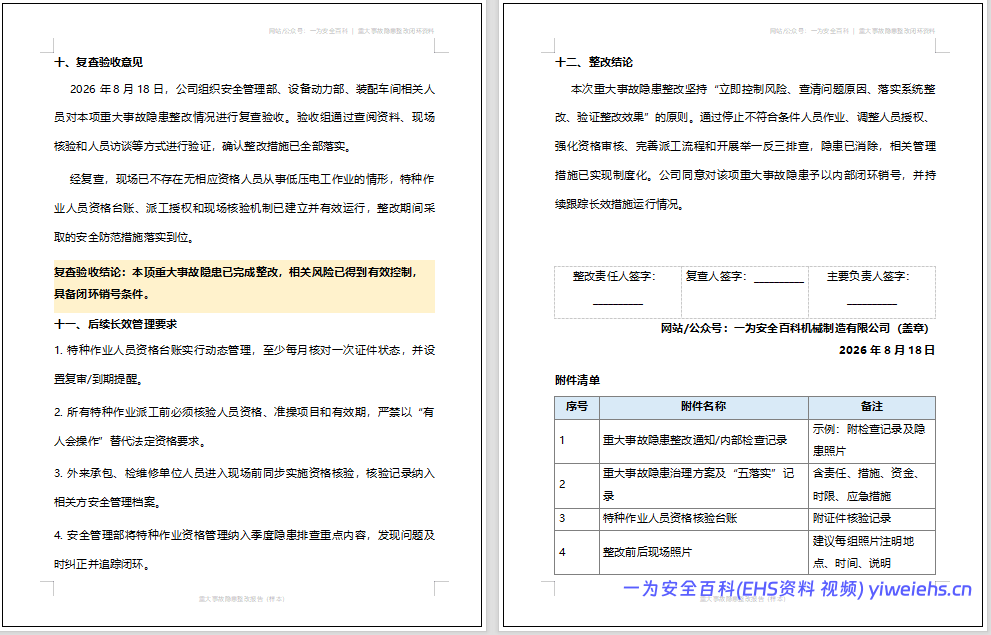This screenshot has width=991, height=635.
Task: Click cell 特种作业人员资格核验台账
Action: (x=703, y=519)
